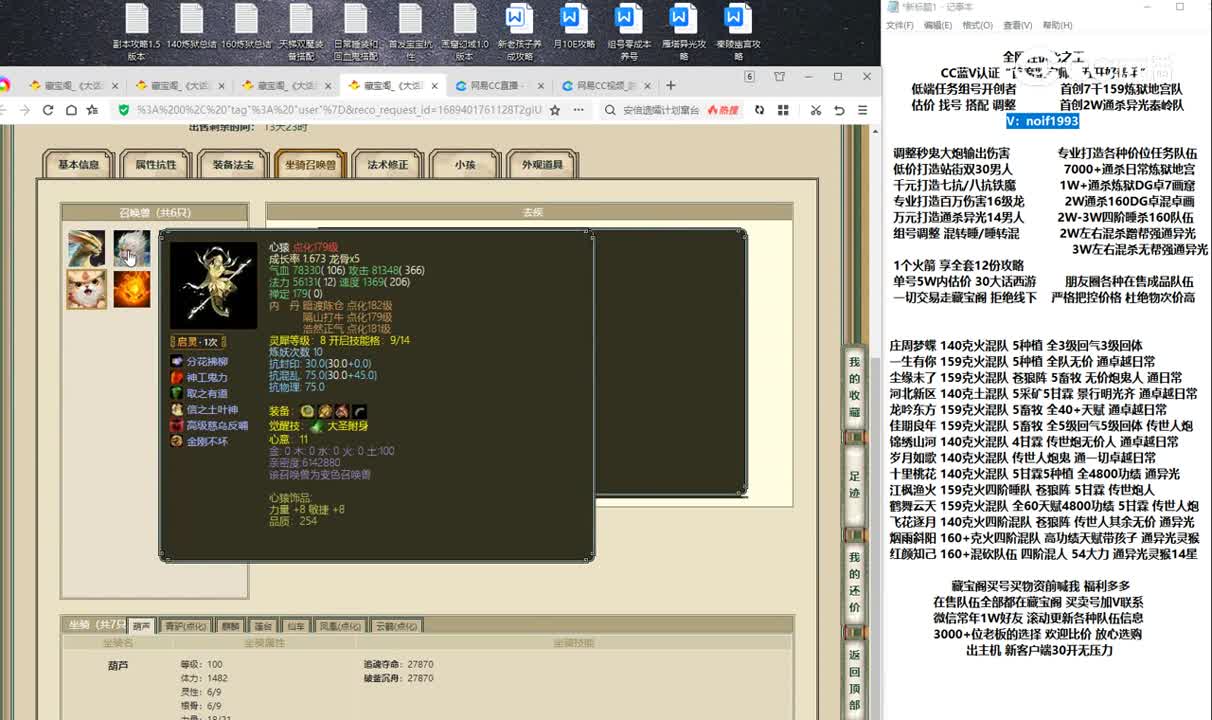Select the dragon summoned beast portrait
The image size is (1212, 720).
[86, 248]
